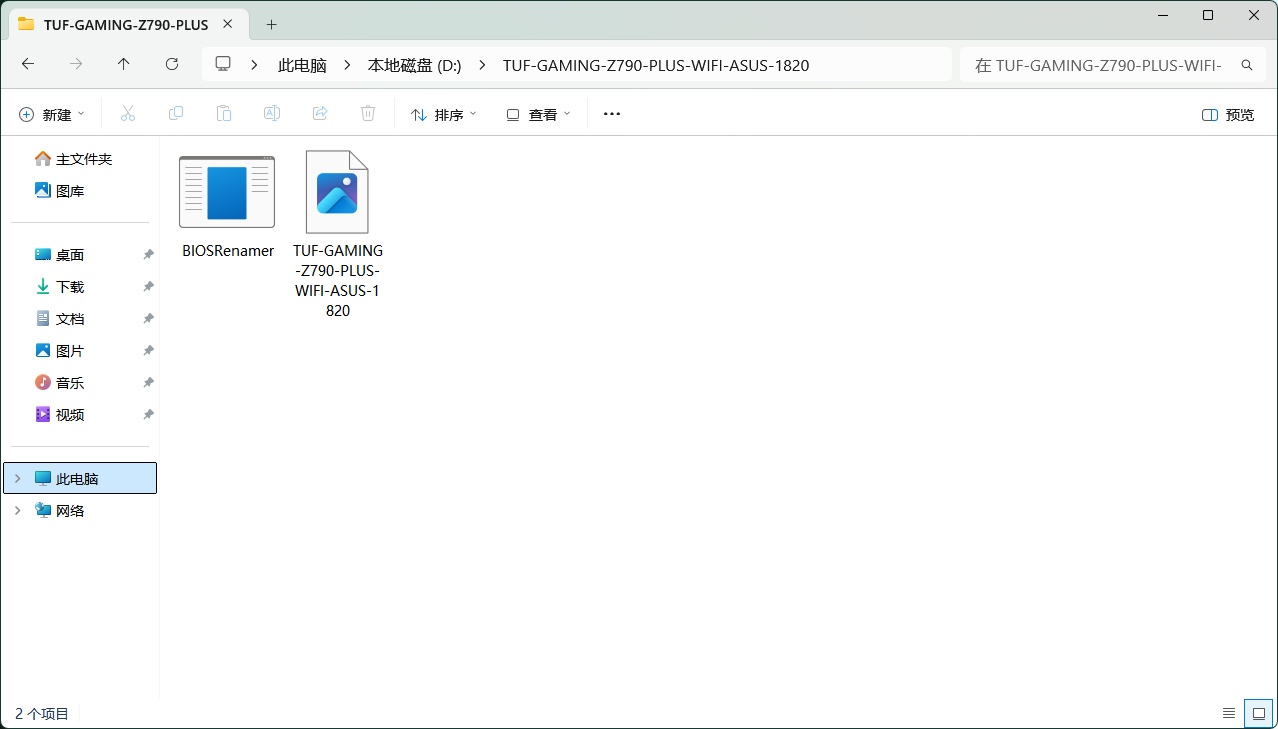Expand the 此电脑 tree node

(x=17, y=478)
